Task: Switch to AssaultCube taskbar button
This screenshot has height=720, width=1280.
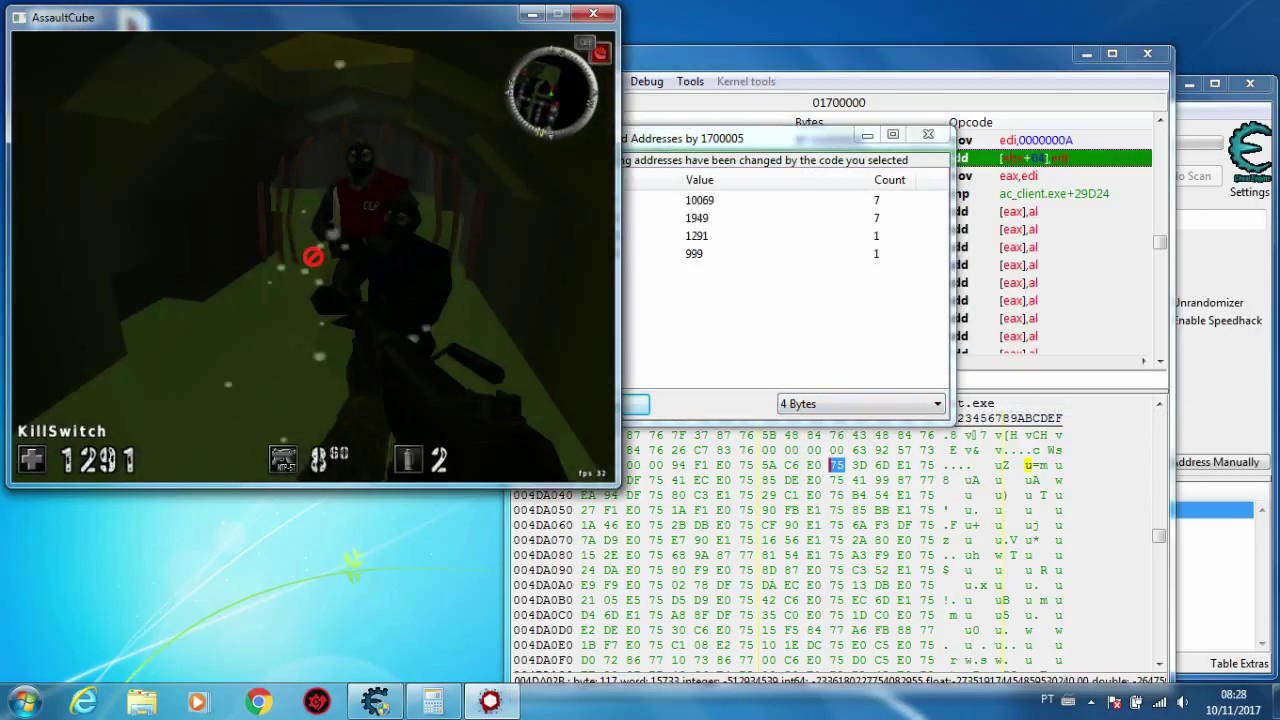Action: pyautogui.click(x=490, y=702)
